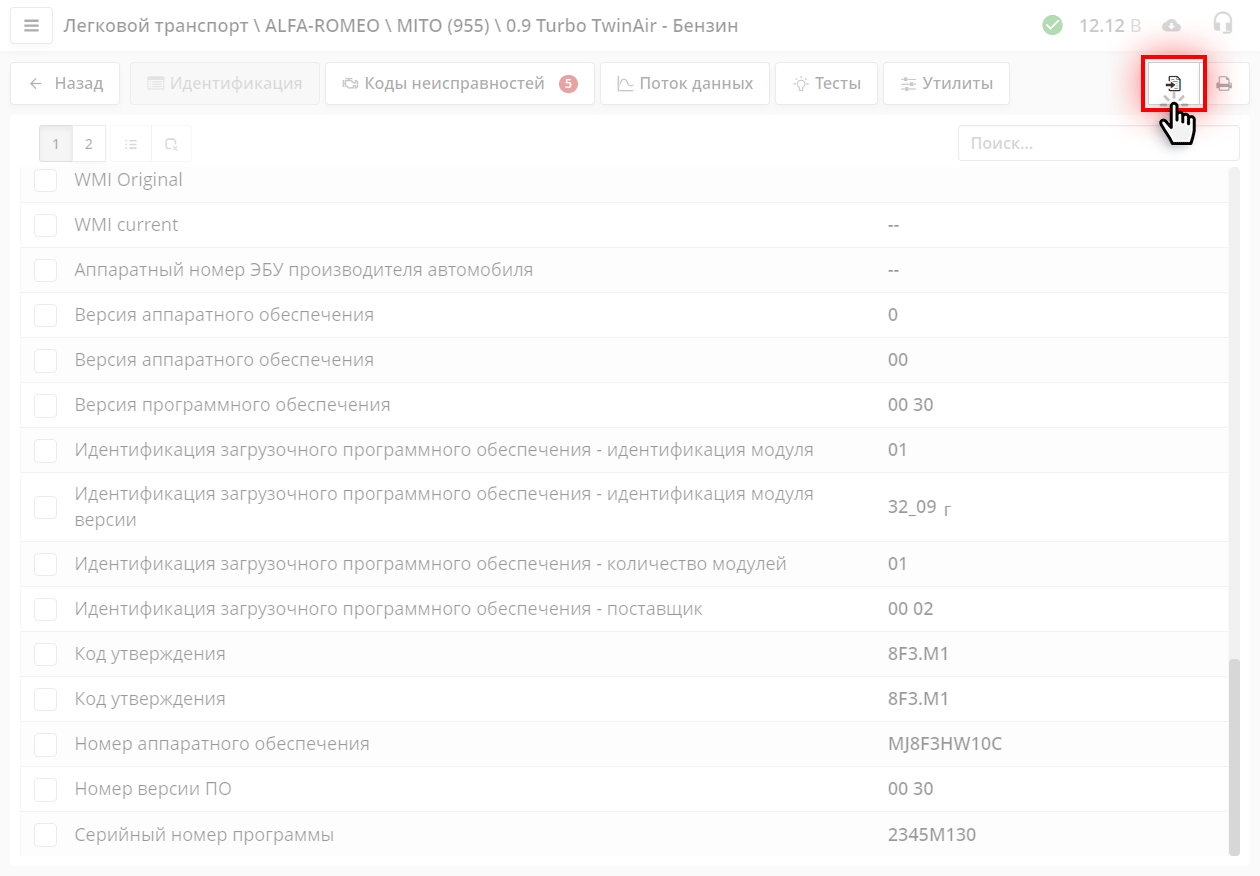Click the Назад button
1260x876 pixels.
pos(64,83)
